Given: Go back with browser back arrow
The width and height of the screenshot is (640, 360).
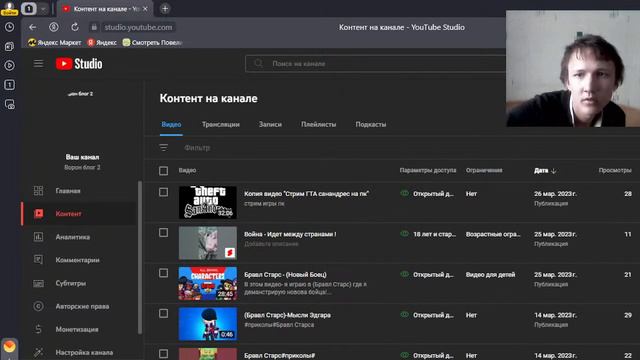Looking at the screenshot, I should click(33, 27).
